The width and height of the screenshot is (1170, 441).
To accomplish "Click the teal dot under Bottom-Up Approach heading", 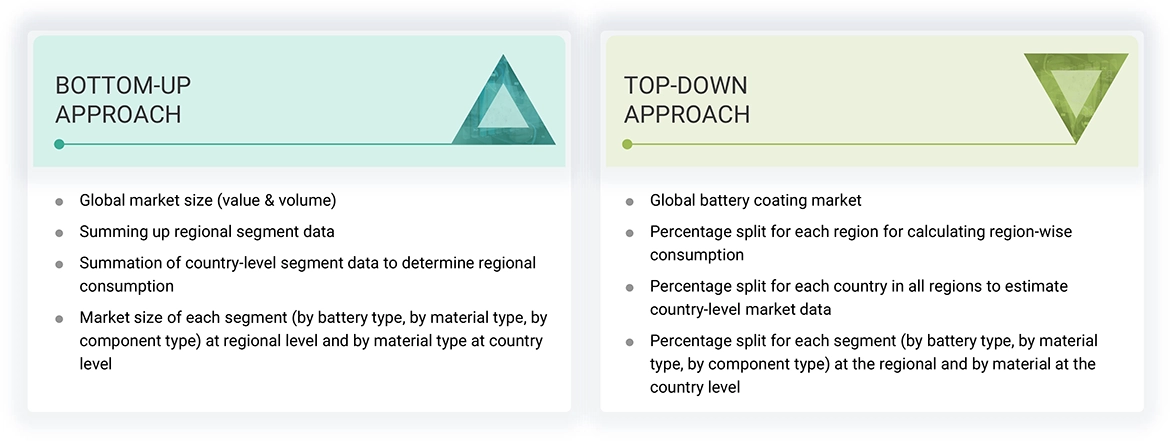I will pyautogui.click(x=60, y=144).
